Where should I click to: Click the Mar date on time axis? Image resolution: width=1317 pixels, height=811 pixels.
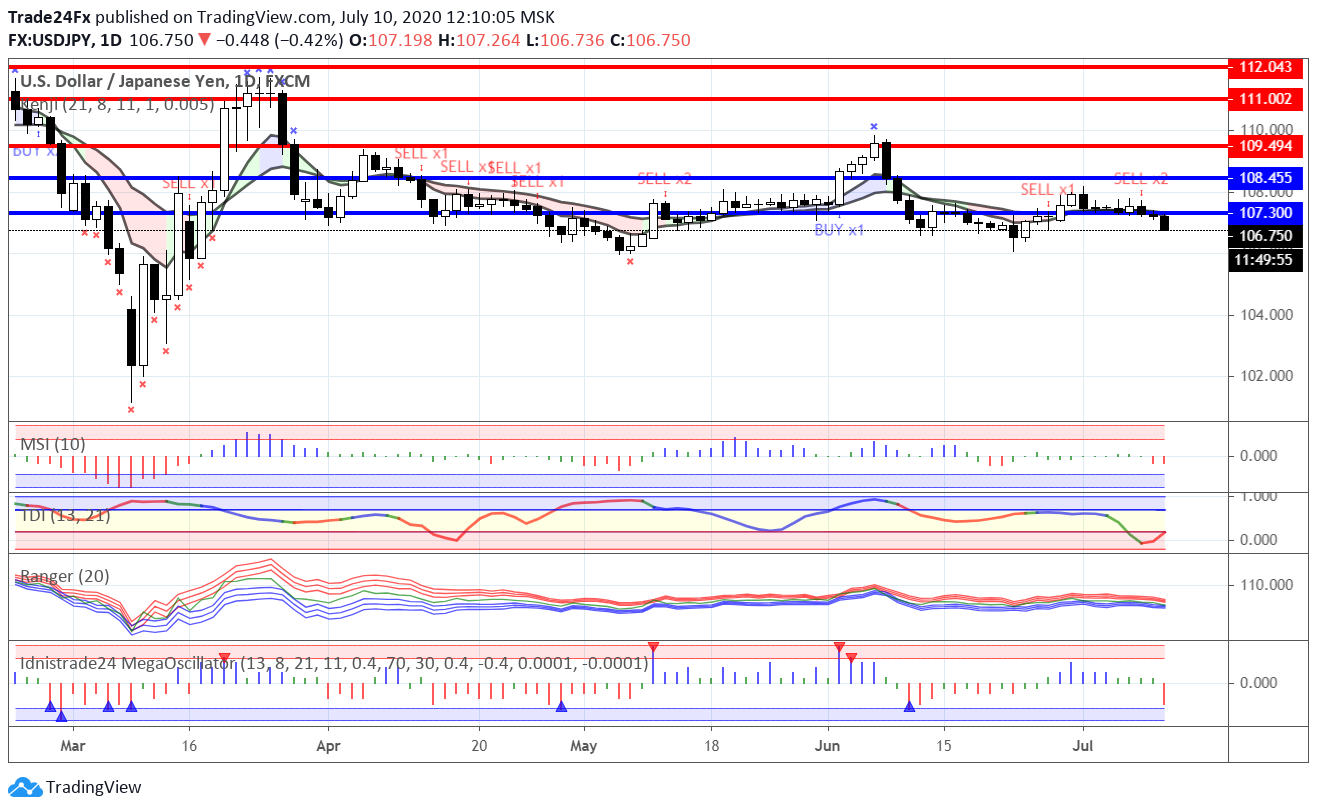coord(72,745)
